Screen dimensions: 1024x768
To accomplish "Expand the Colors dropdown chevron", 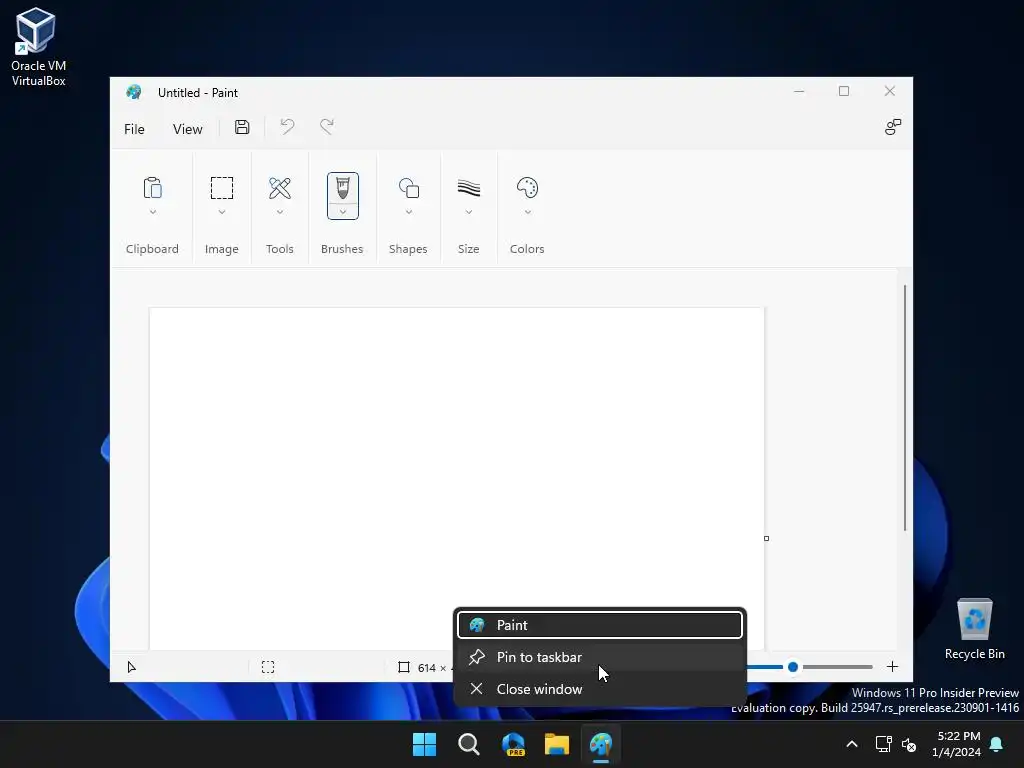I will point(527,212).
